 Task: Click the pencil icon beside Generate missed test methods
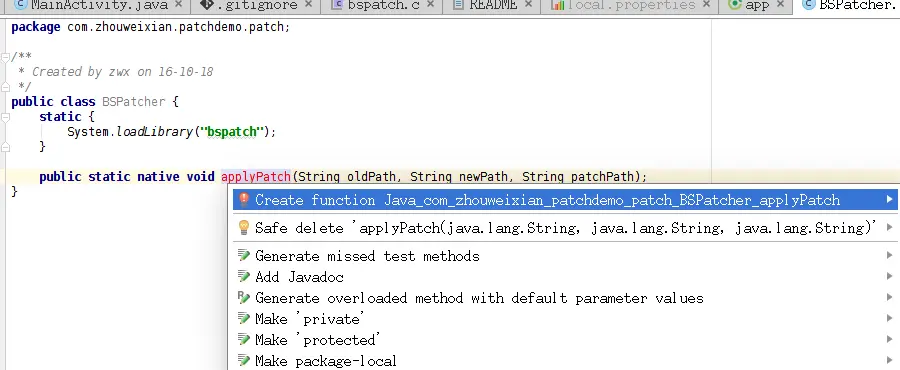point(244,255)
